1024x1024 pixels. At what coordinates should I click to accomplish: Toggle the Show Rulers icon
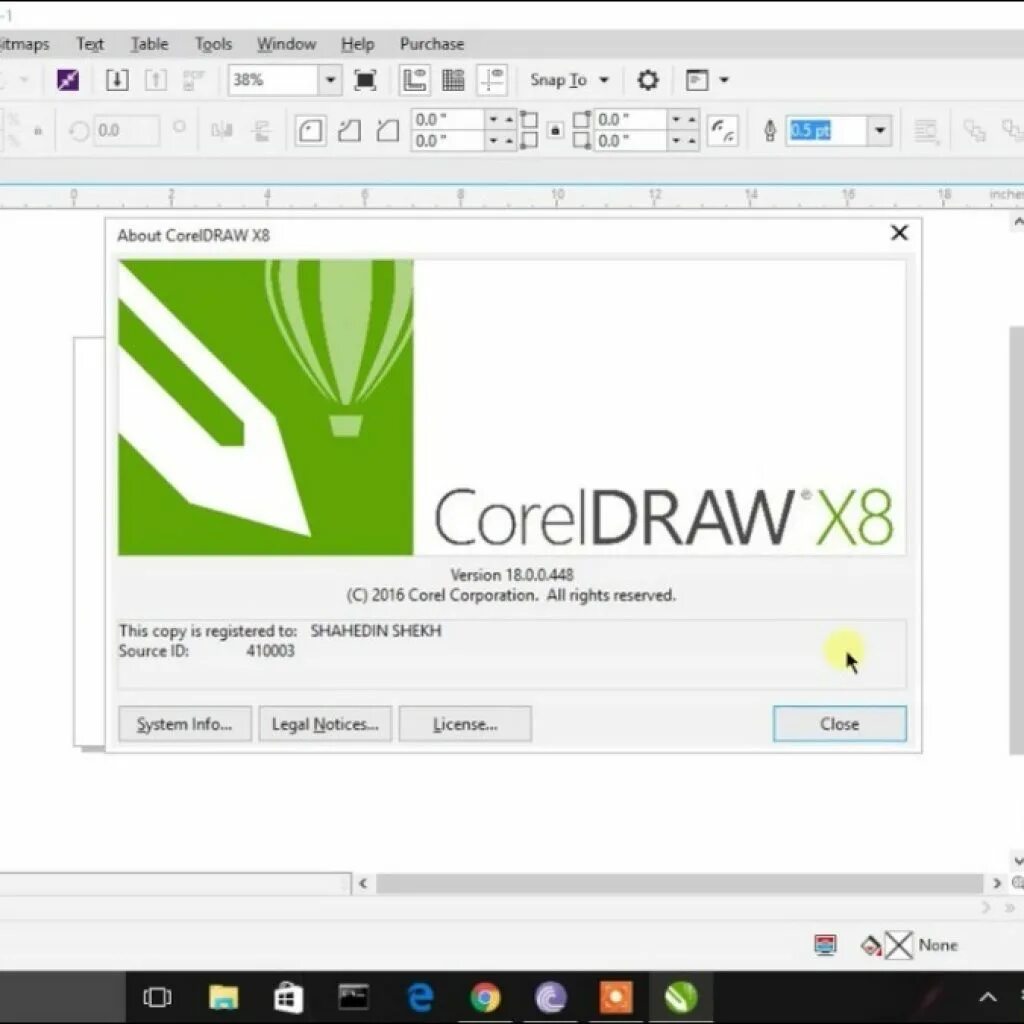pos(415,80)
